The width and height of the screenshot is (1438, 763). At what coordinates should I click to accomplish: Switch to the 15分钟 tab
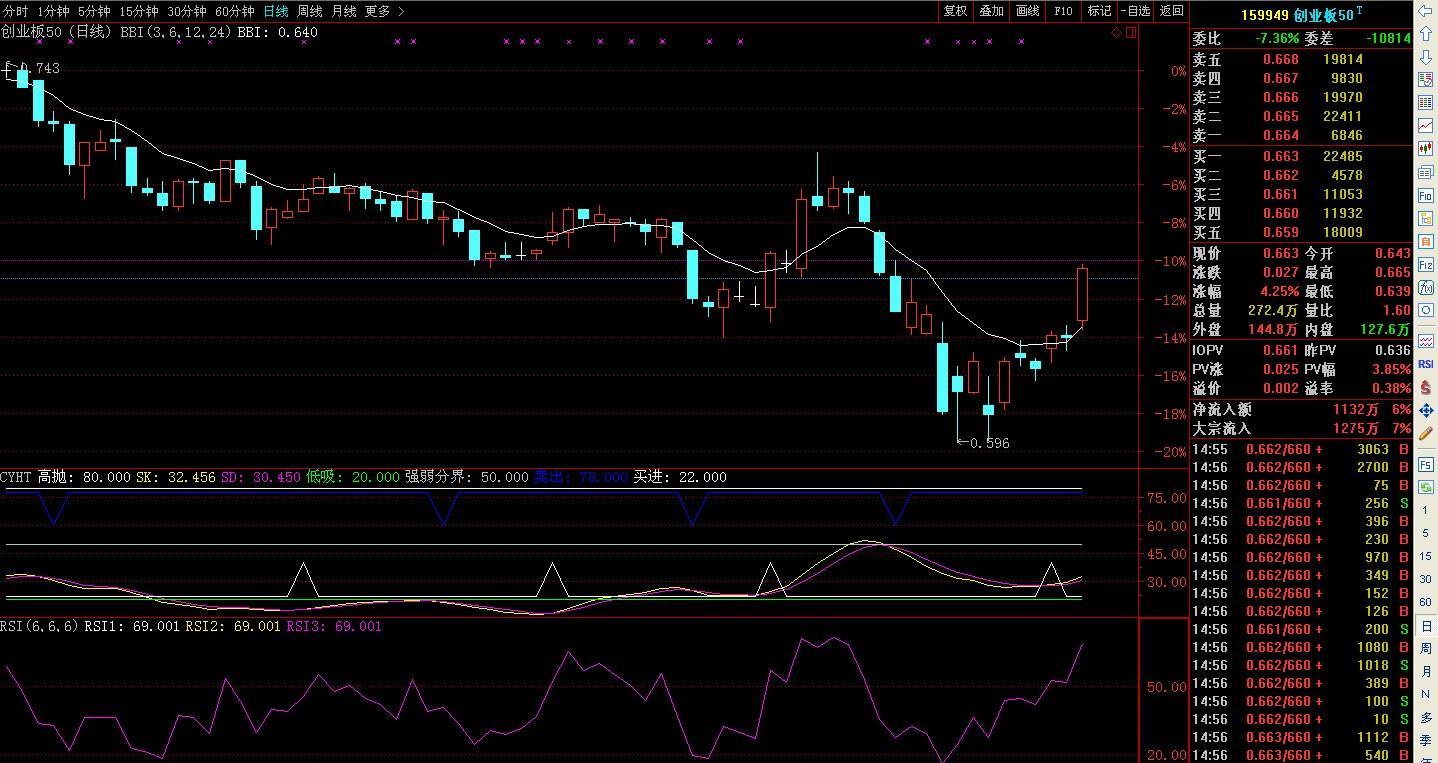pyautogui.click(x=138, y=11)
